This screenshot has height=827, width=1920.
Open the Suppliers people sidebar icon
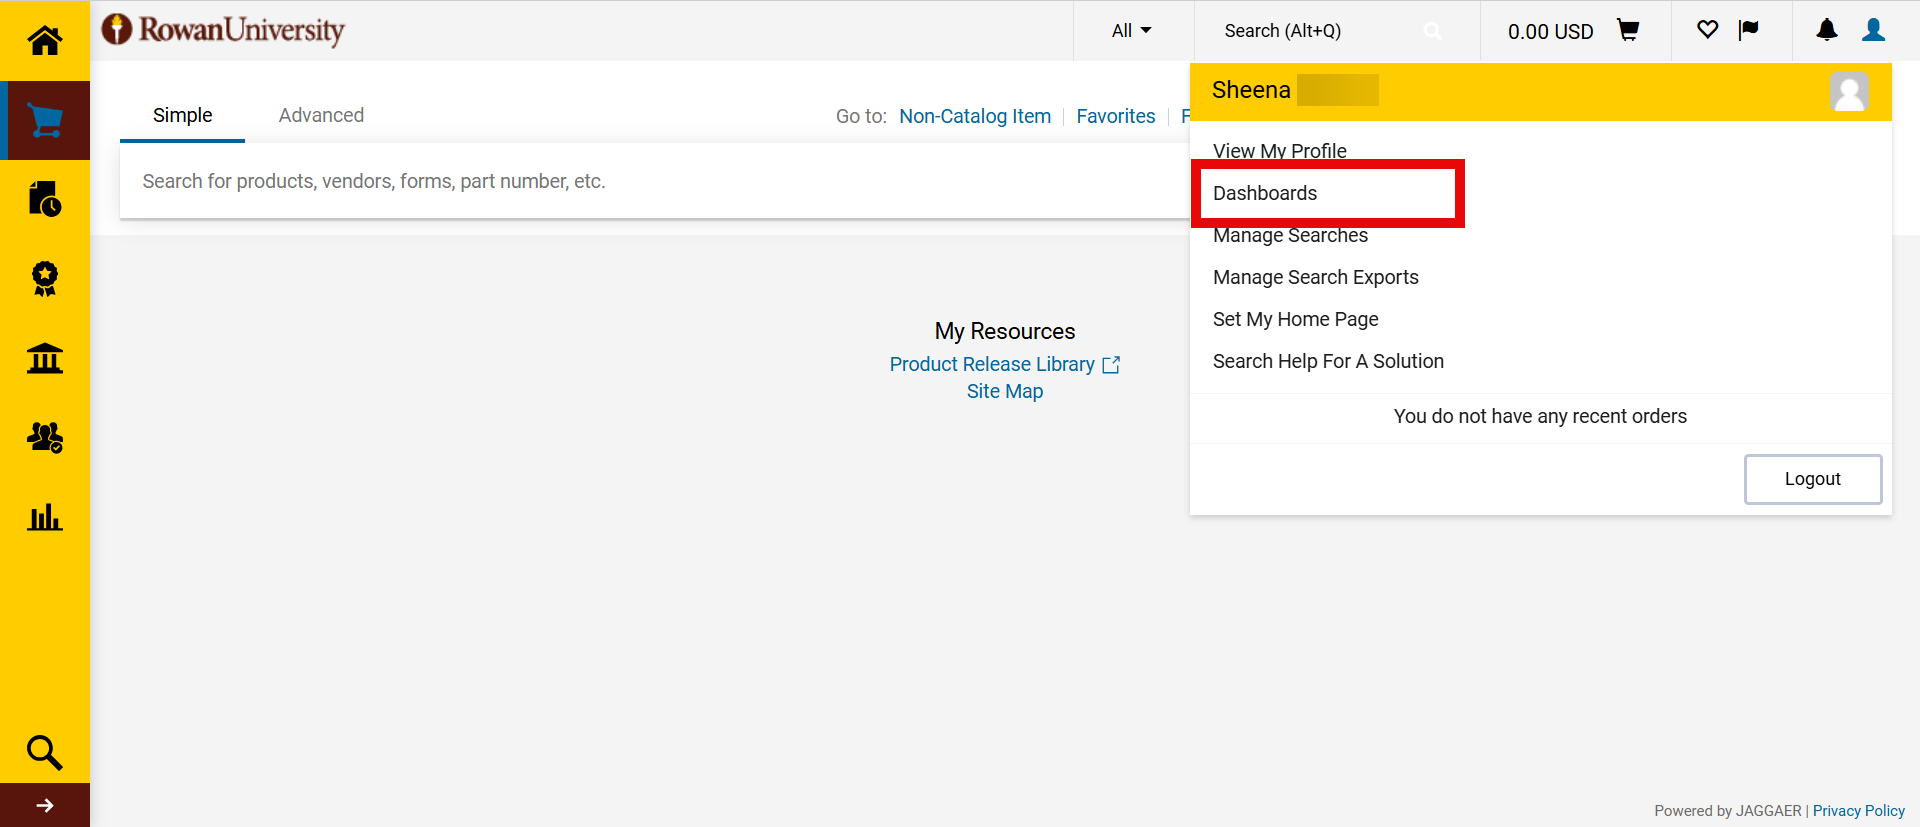tap(44, 437)
